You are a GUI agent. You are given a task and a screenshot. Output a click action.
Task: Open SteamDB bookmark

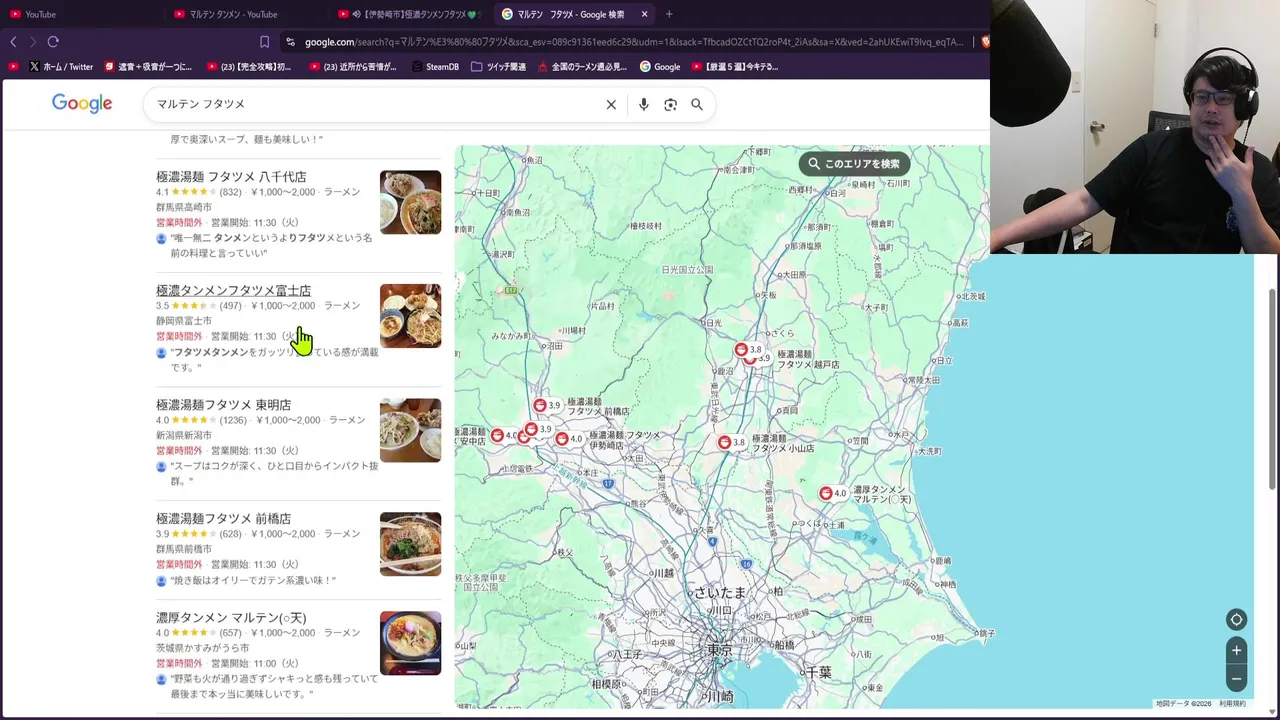[x=435, y=67]
